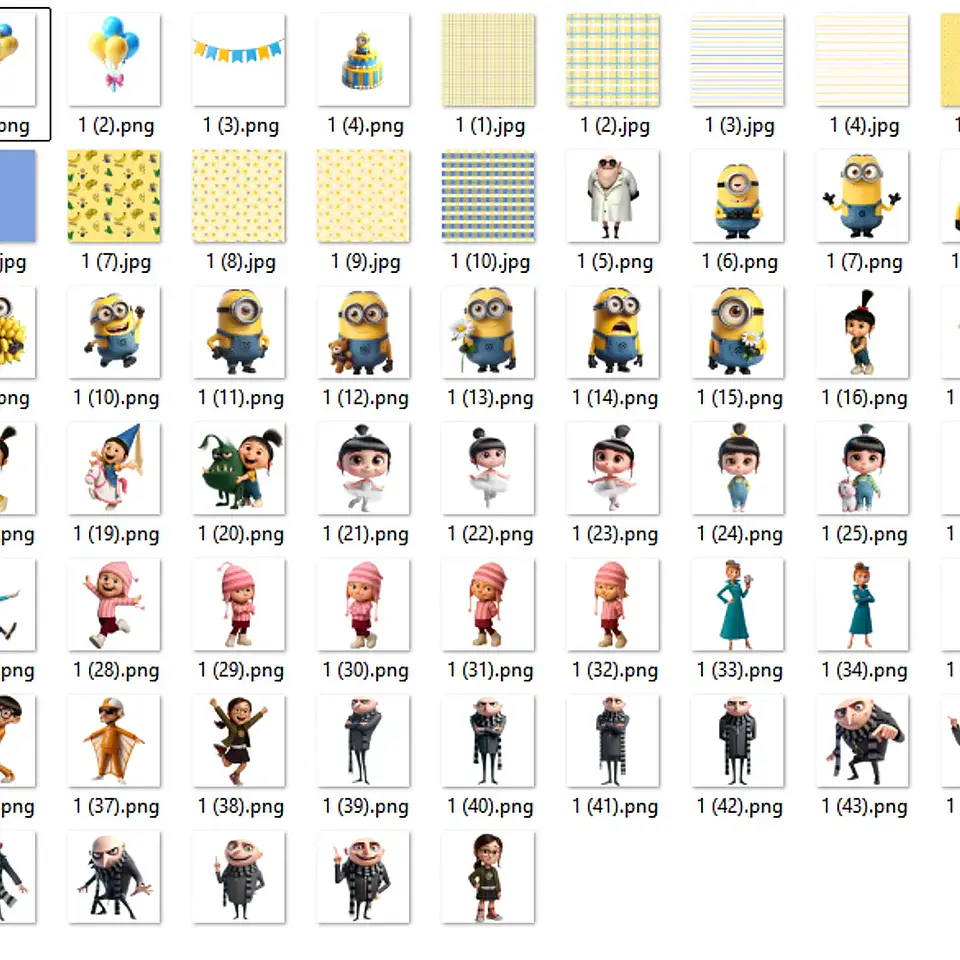
Task: Select ballerina girl file 1 (22).png
Action: (488, 468)
